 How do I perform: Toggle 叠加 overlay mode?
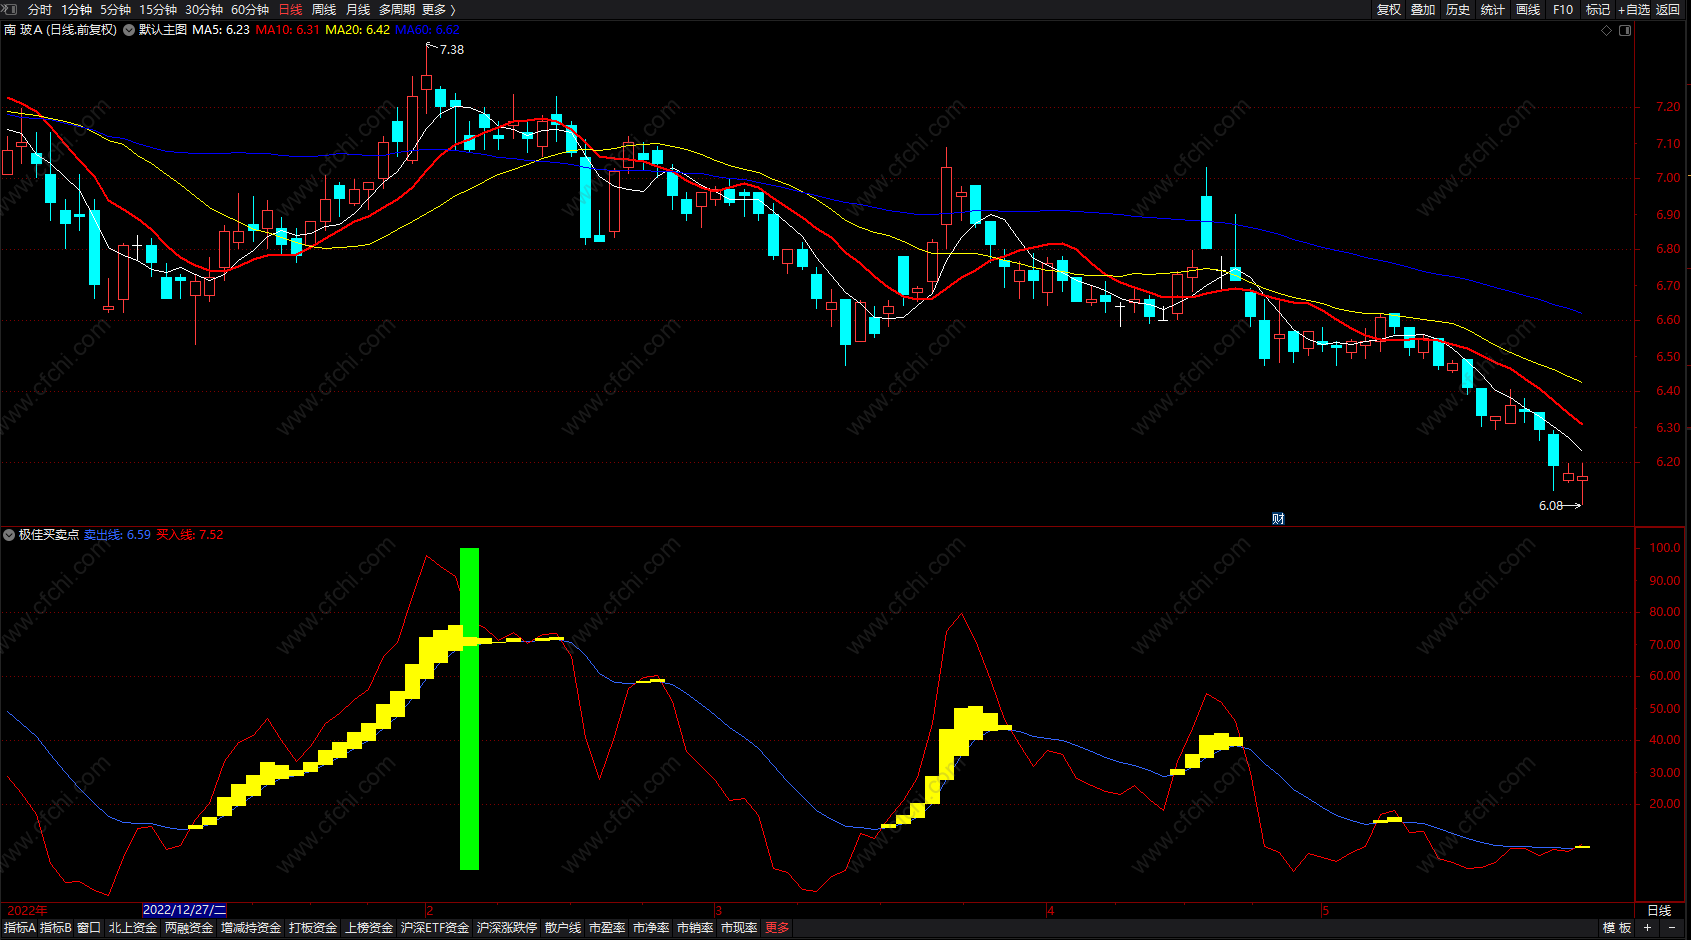(1423, 9)
